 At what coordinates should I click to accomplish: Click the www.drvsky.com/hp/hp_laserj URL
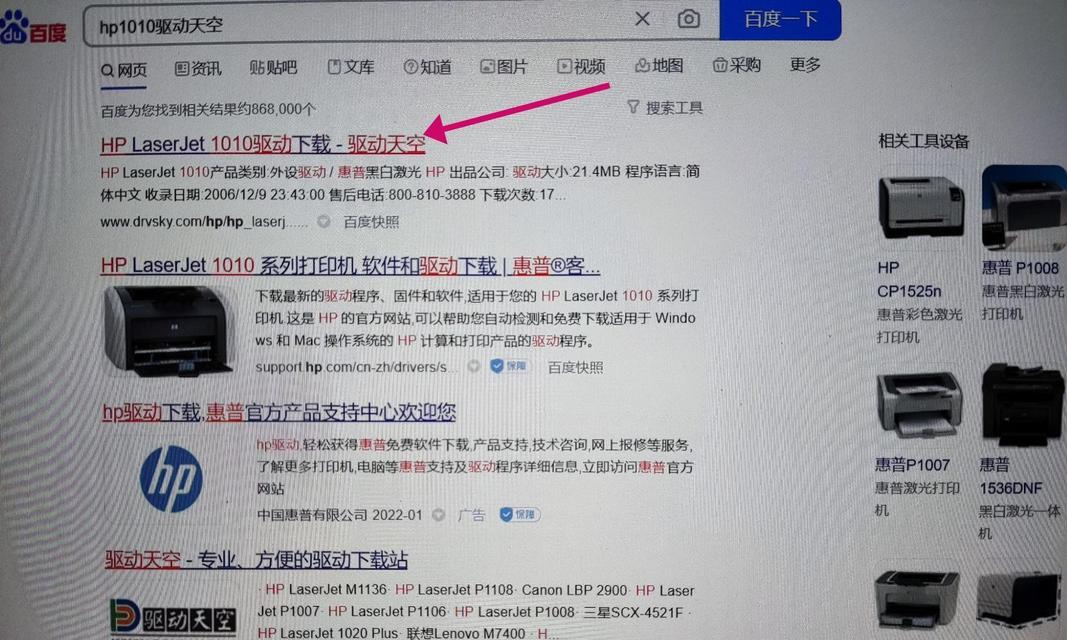coord(203,222)
